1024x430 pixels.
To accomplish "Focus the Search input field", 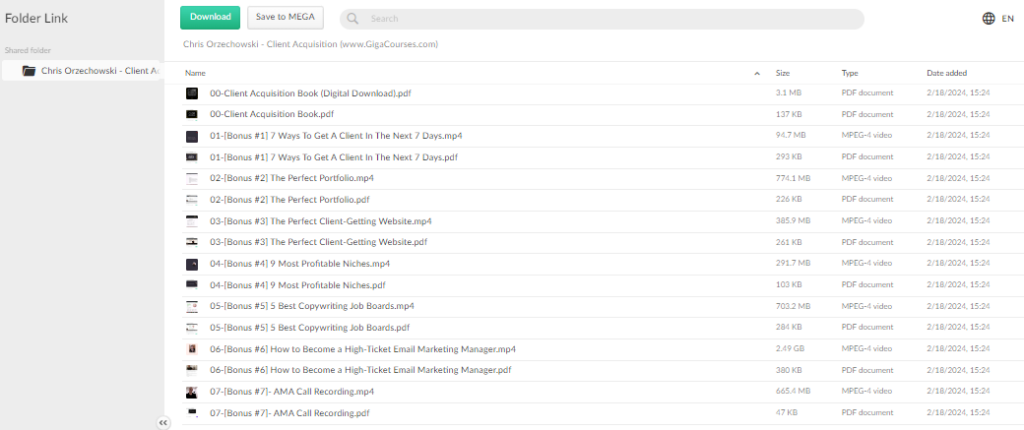I will click(600, 19).
